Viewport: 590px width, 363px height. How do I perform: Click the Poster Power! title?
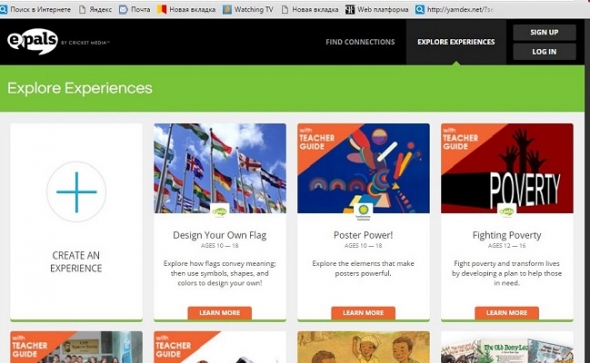click(x=363, y=235)
